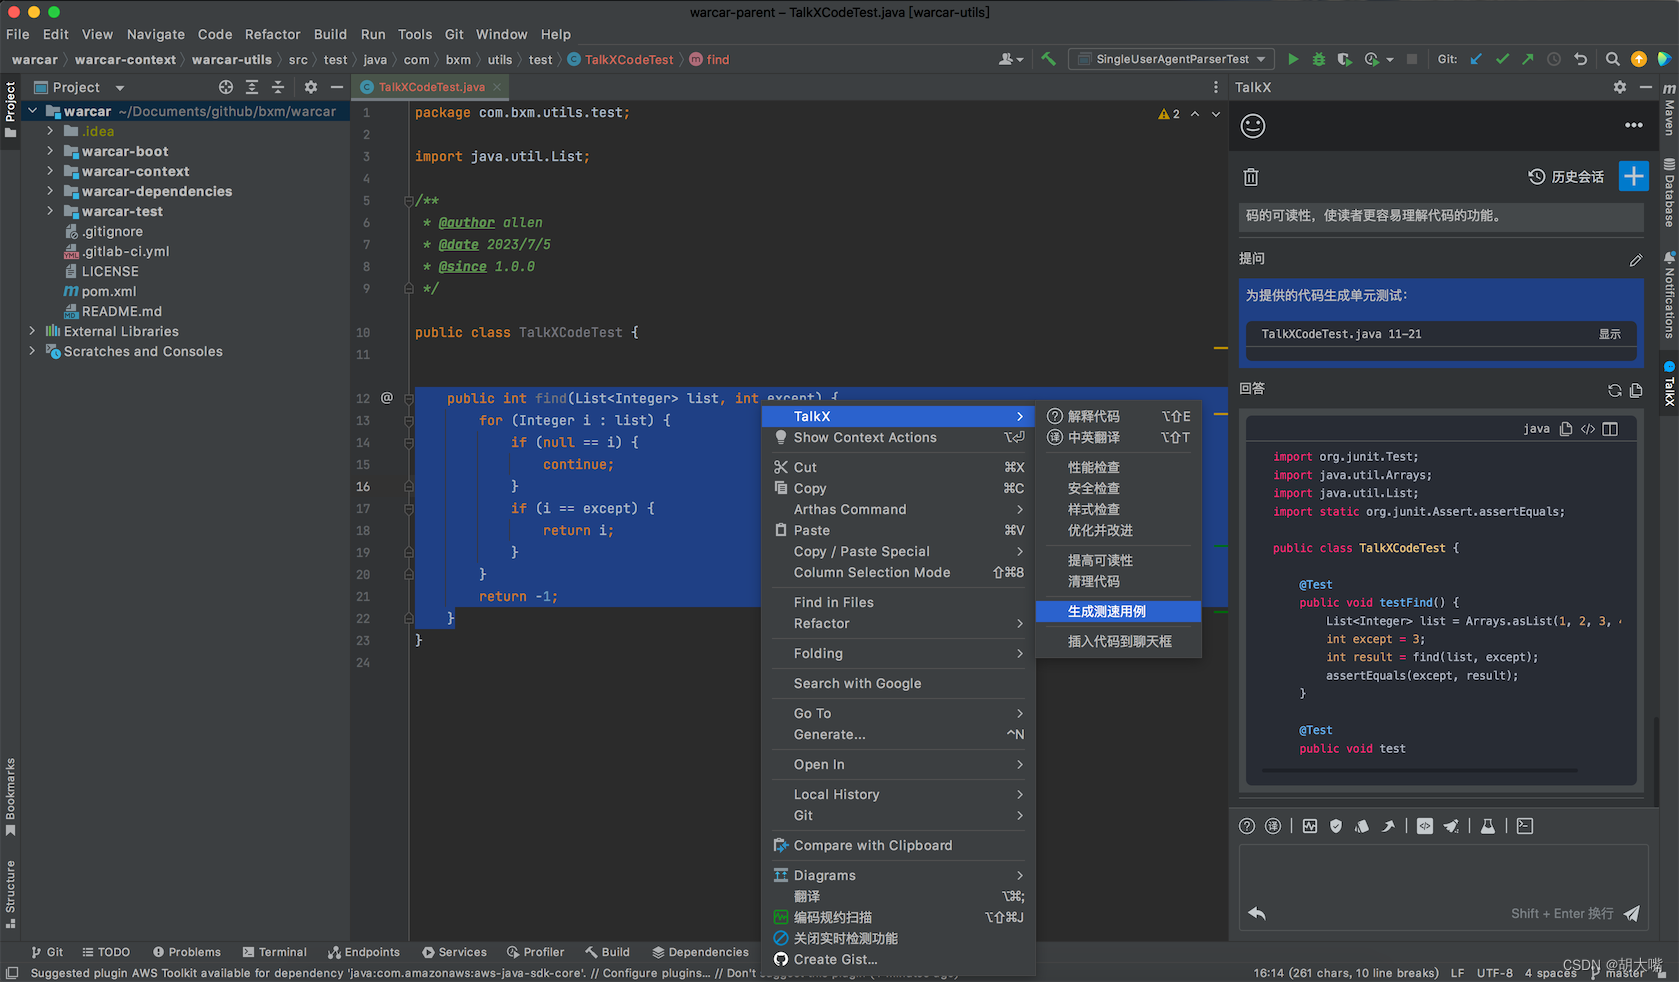Open TalkX panel settings gear
1679x982 pixels.
click(x=1620, y=87)
